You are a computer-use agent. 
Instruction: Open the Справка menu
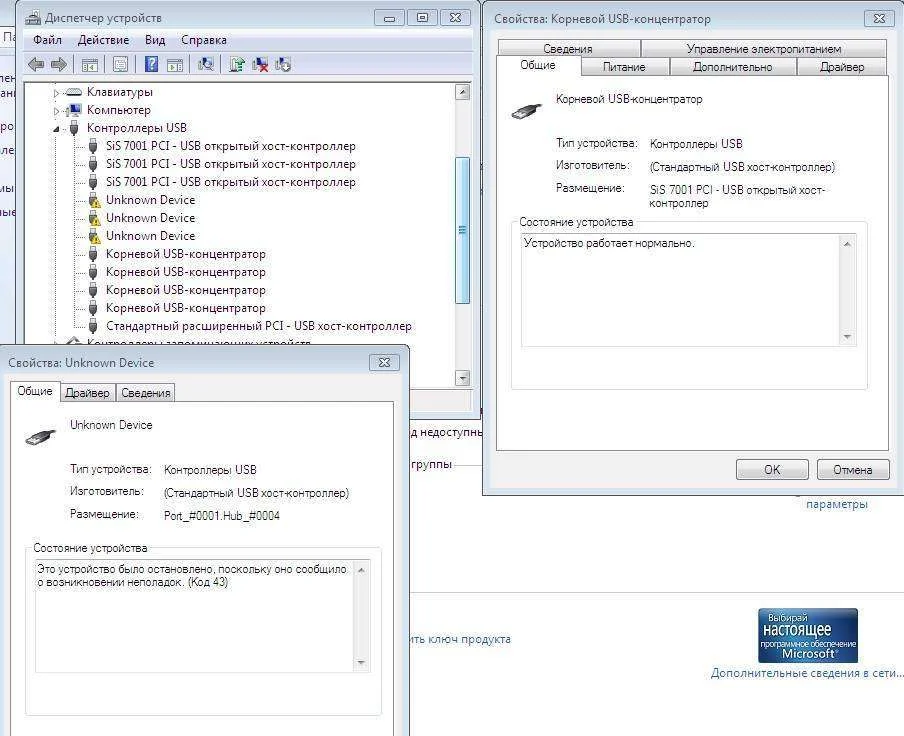pos(204,40)
